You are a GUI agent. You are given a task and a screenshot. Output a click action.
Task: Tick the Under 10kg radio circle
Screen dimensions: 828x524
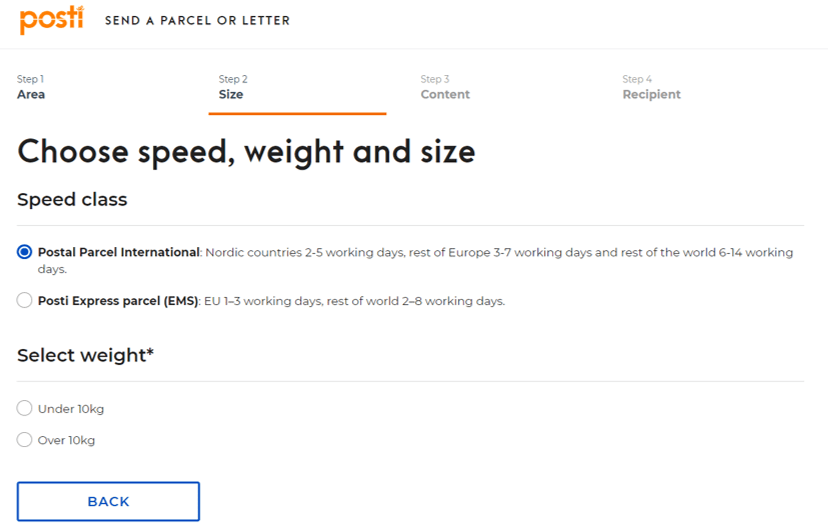pyautogui.click(x=25, y=408)
